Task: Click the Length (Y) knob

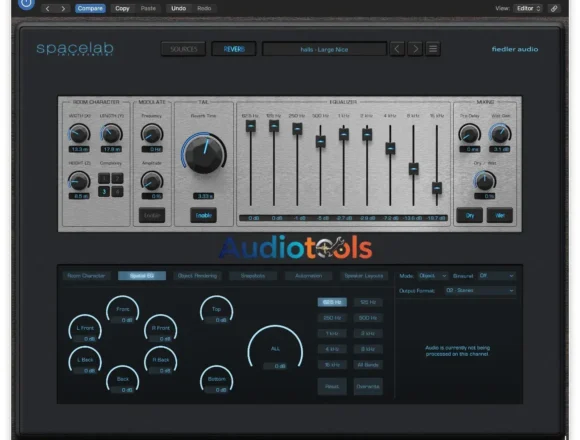Action: tap(111, 134)
